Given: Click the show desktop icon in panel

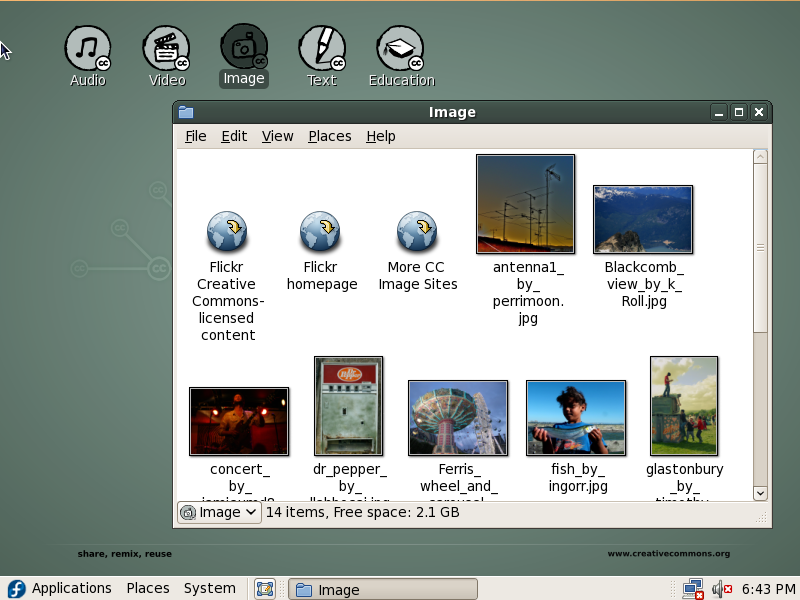Looking at the screenshot, I should pyautogui.click(x=265, y=589).
